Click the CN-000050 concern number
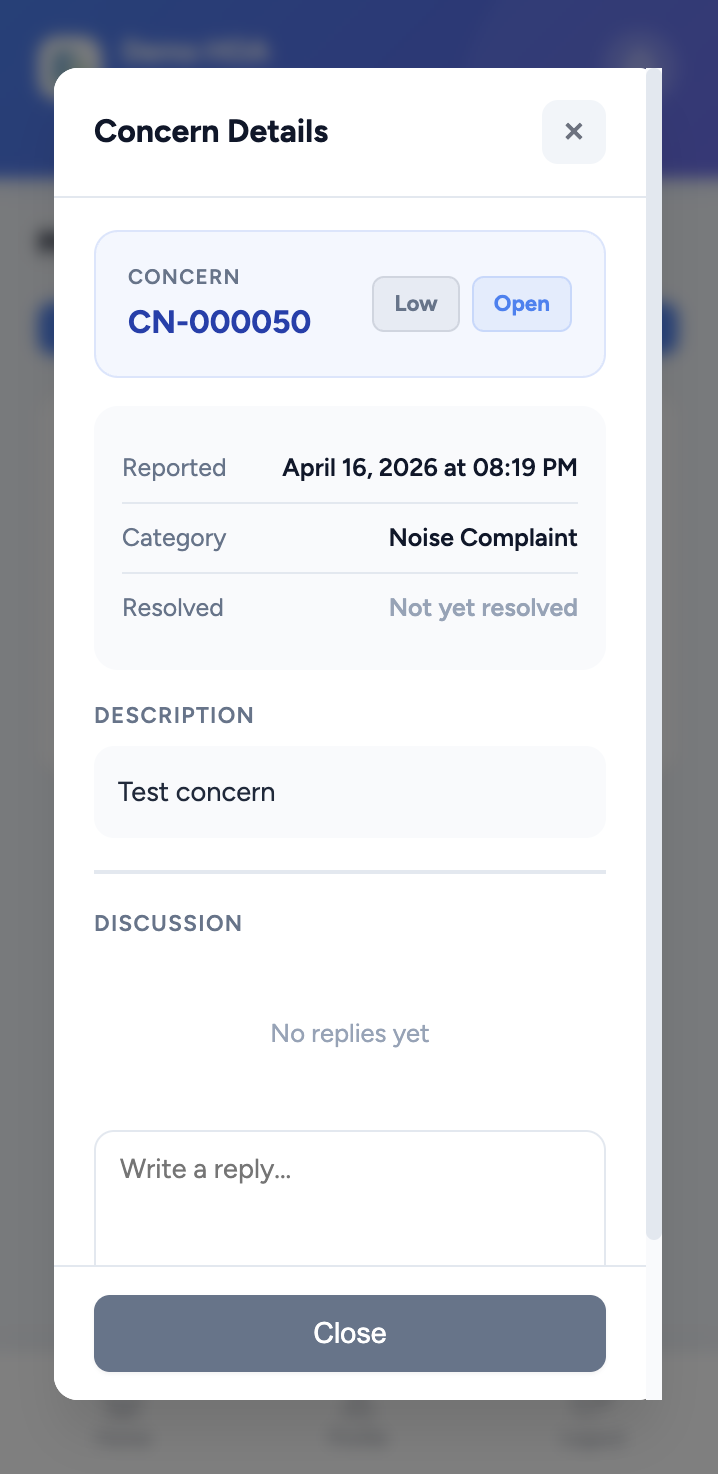Image resolution: width=718 pixels, height=1474 pixels. click(x=219, y=321)
